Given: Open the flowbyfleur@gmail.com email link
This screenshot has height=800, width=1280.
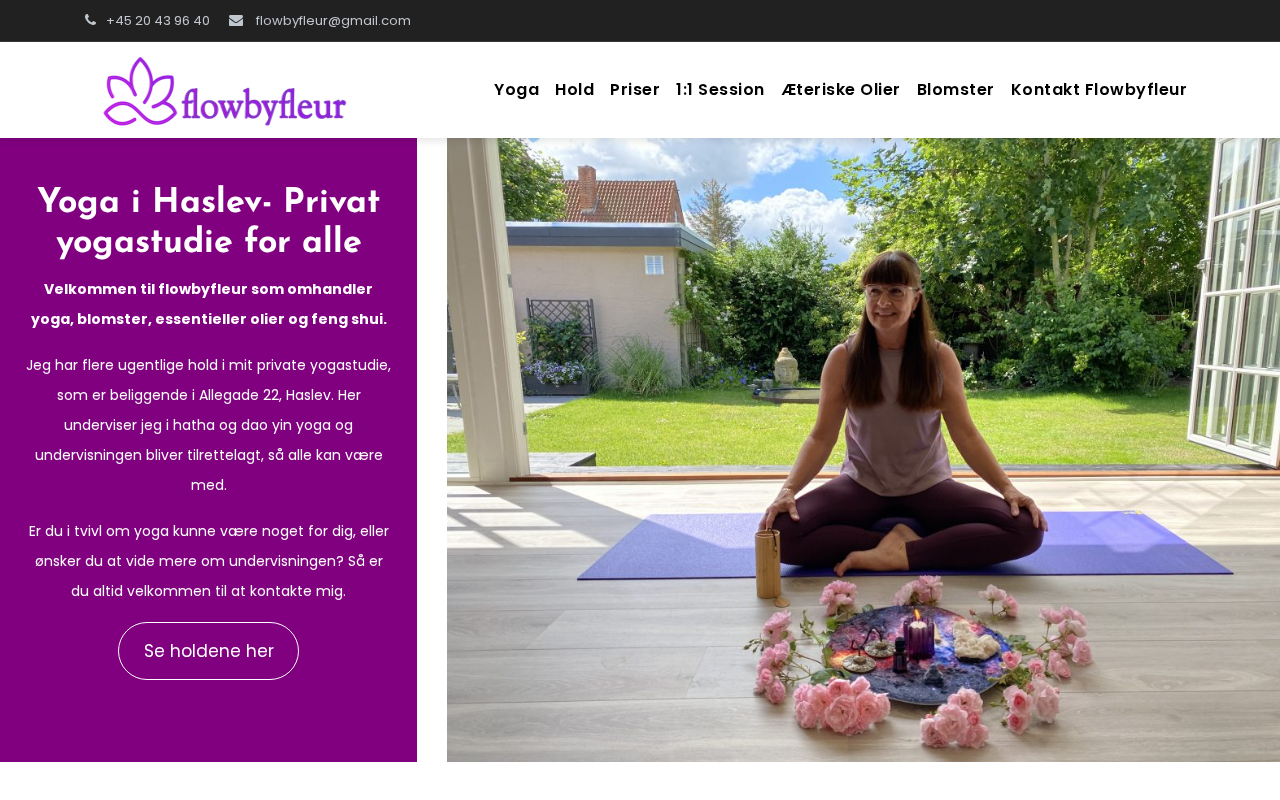Looking at the screenshot, I should tap(333, 20).
